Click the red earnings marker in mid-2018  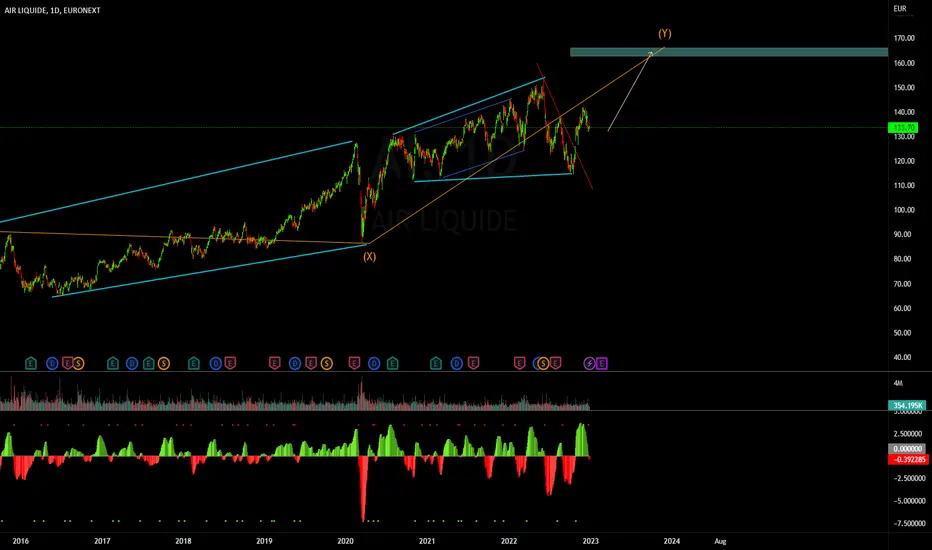coord(231,363)
